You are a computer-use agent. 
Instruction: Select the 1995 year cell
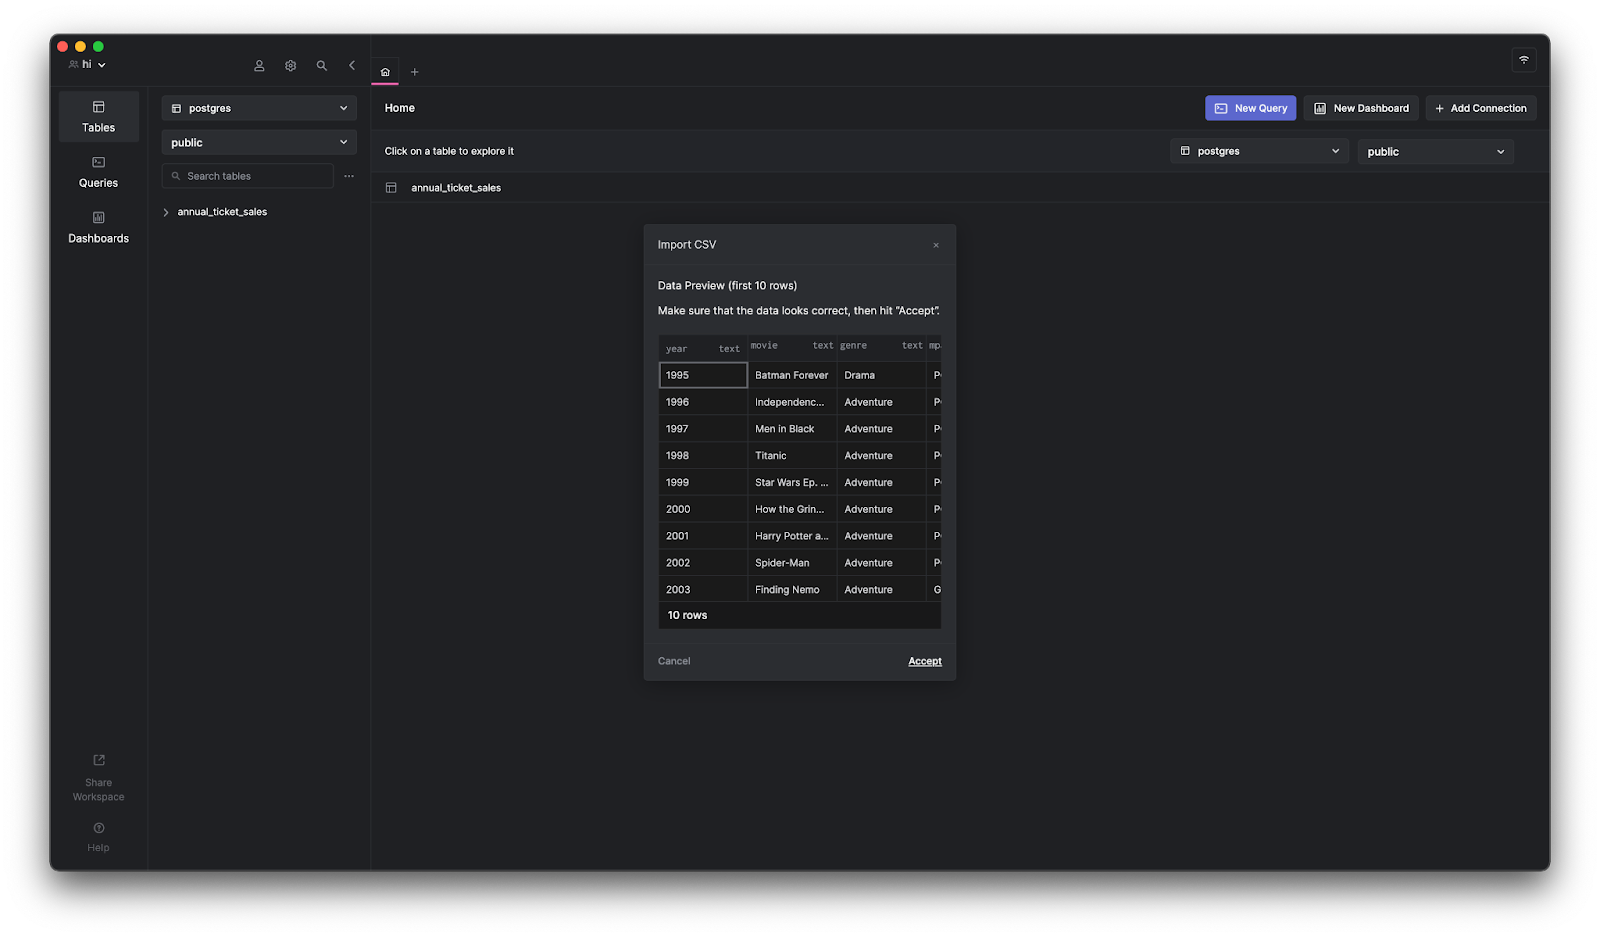[703, 375]
